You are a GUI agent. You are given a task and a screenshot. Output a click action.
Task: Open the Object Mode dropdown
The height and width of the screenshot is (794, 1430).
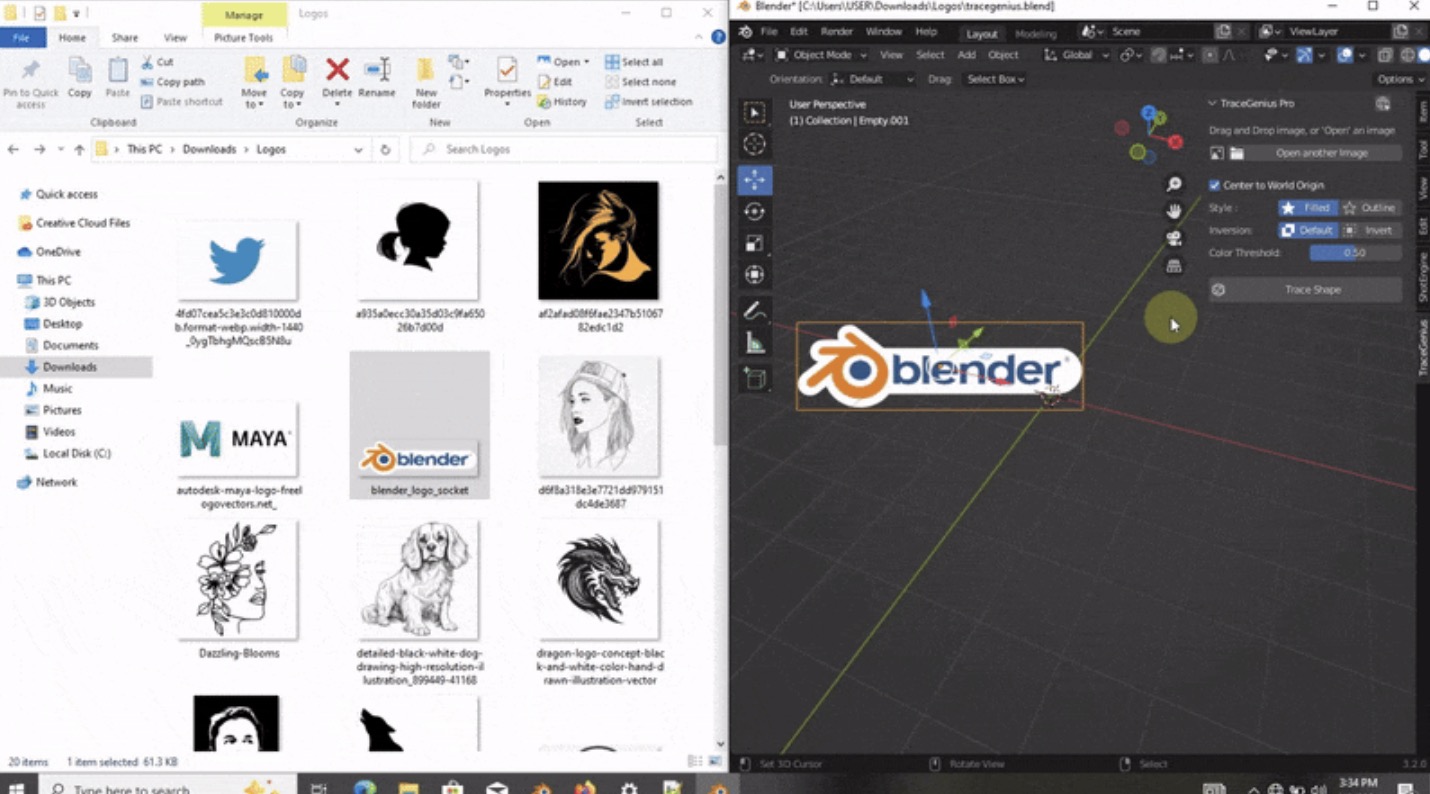coord(822,55)
